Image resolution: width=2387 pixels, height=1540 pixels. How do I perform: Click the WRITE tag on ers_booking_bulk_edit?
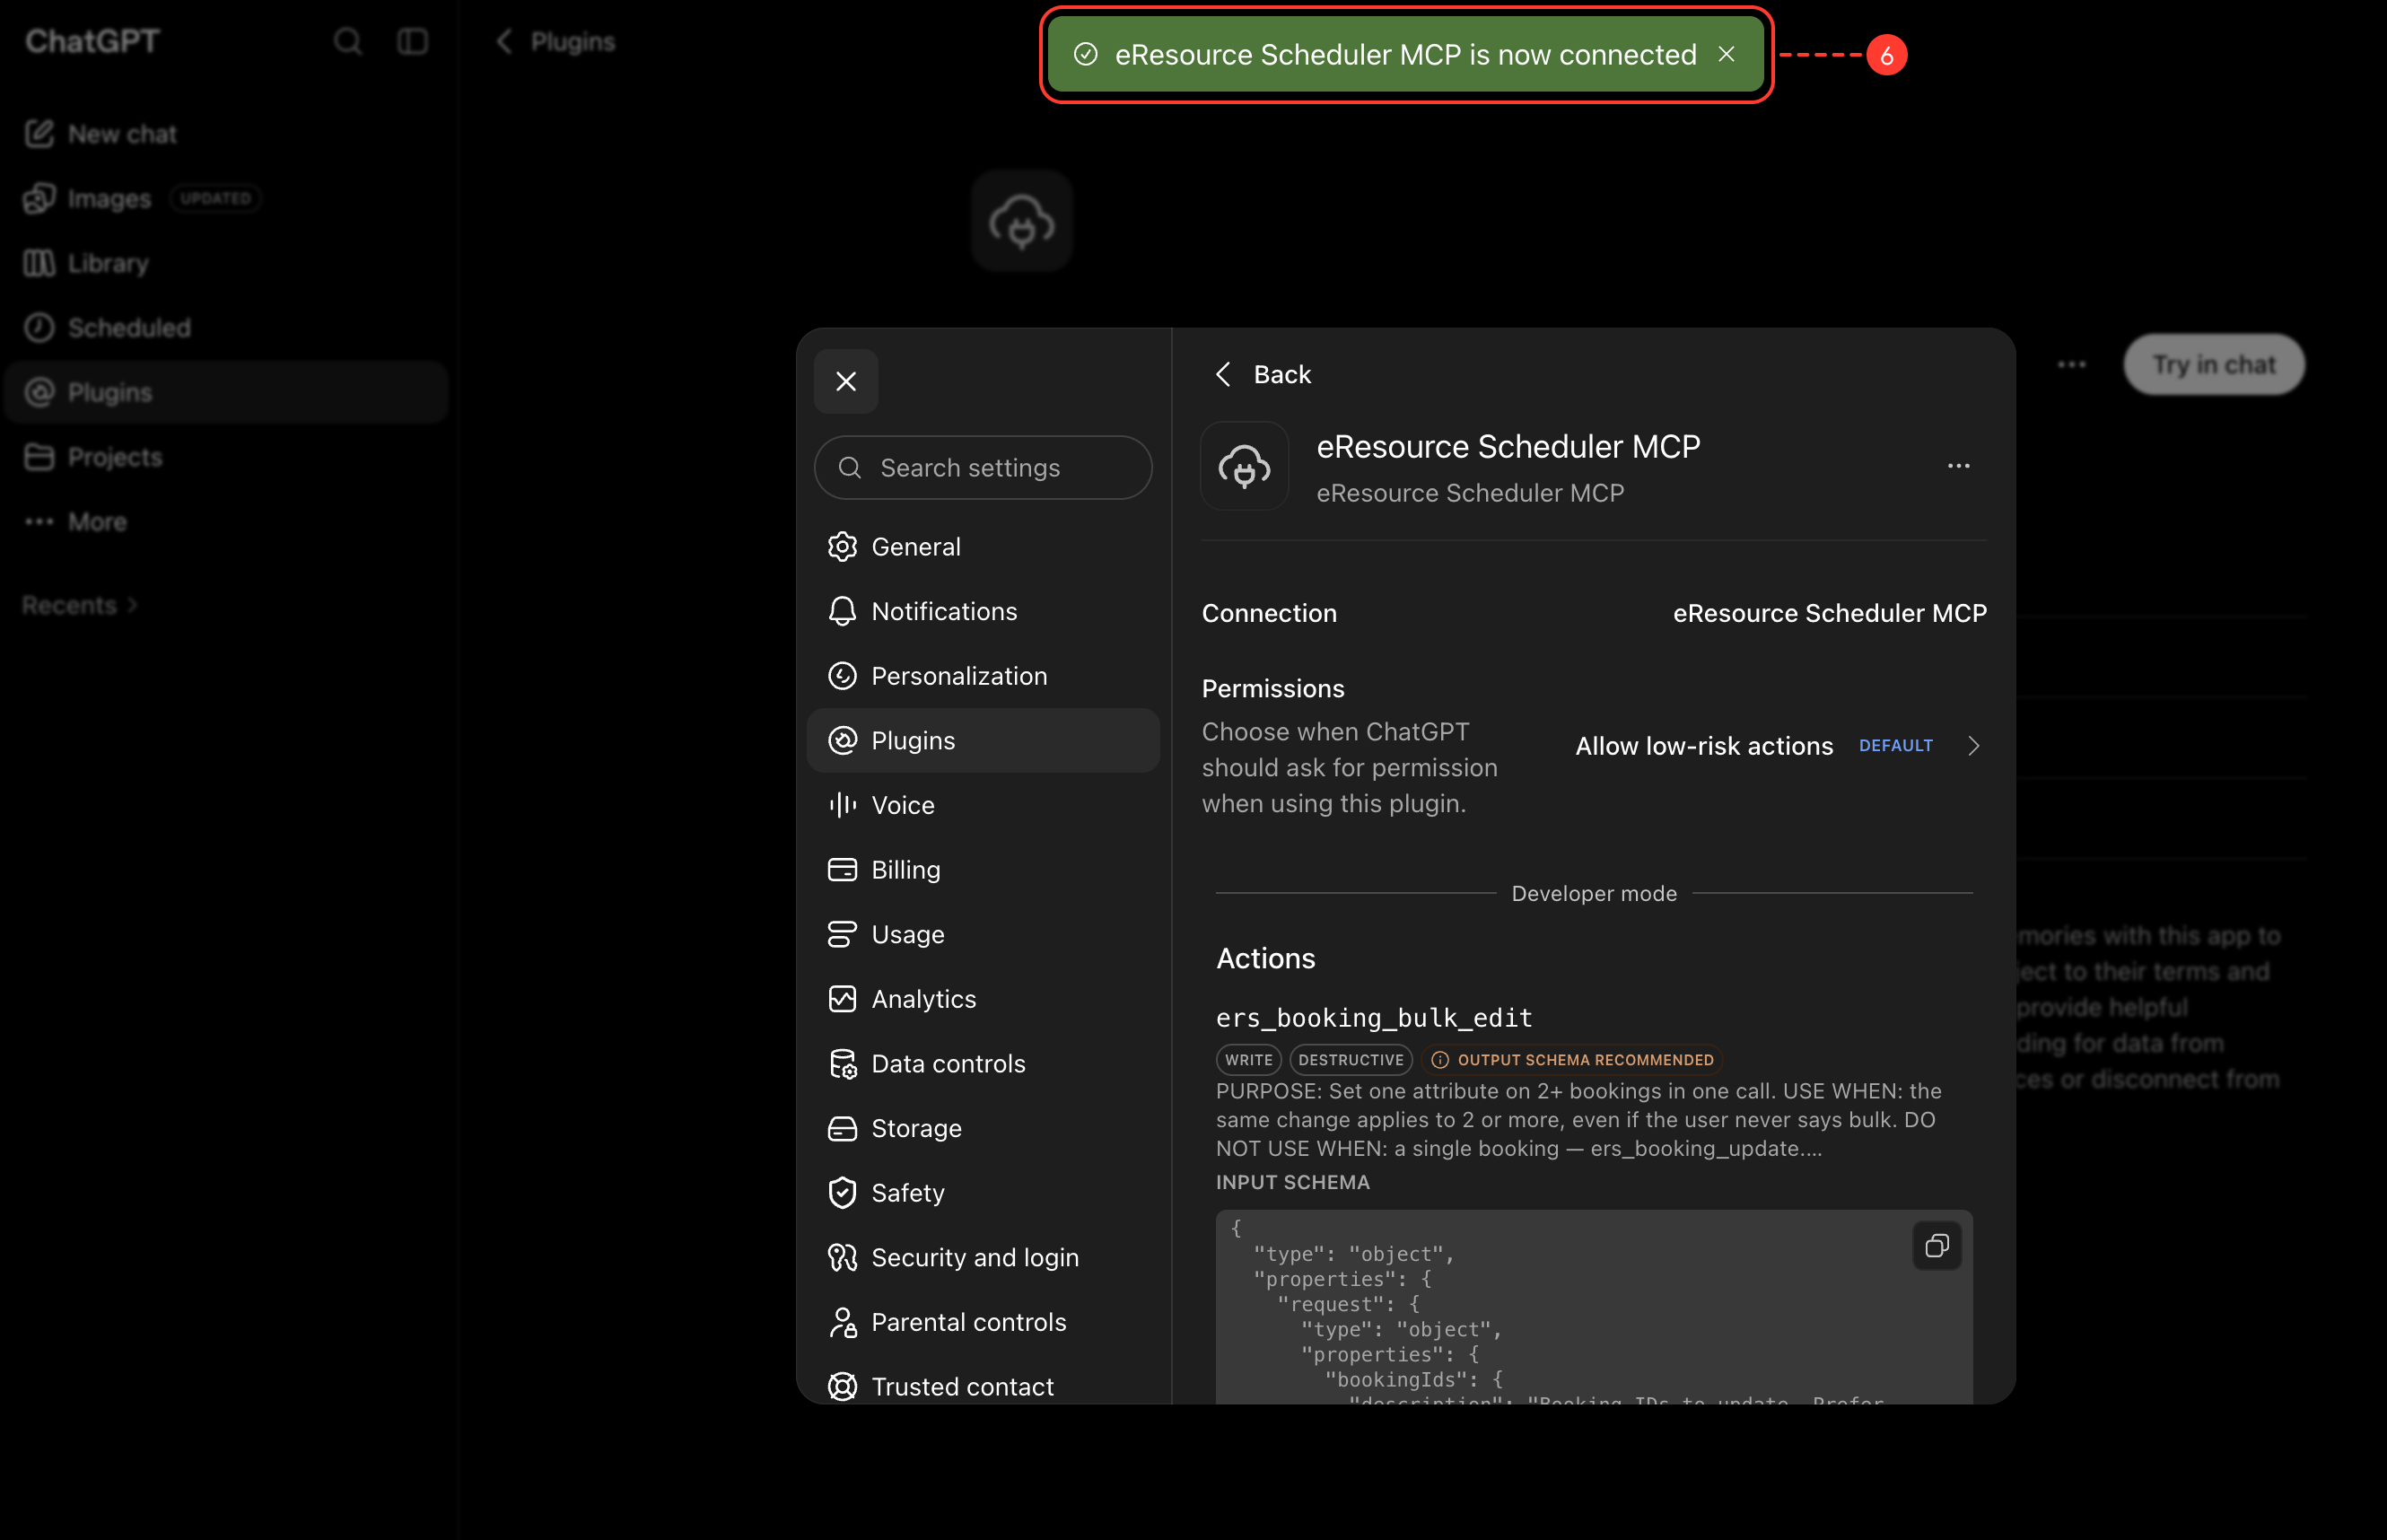[x=1249, y=1060]
